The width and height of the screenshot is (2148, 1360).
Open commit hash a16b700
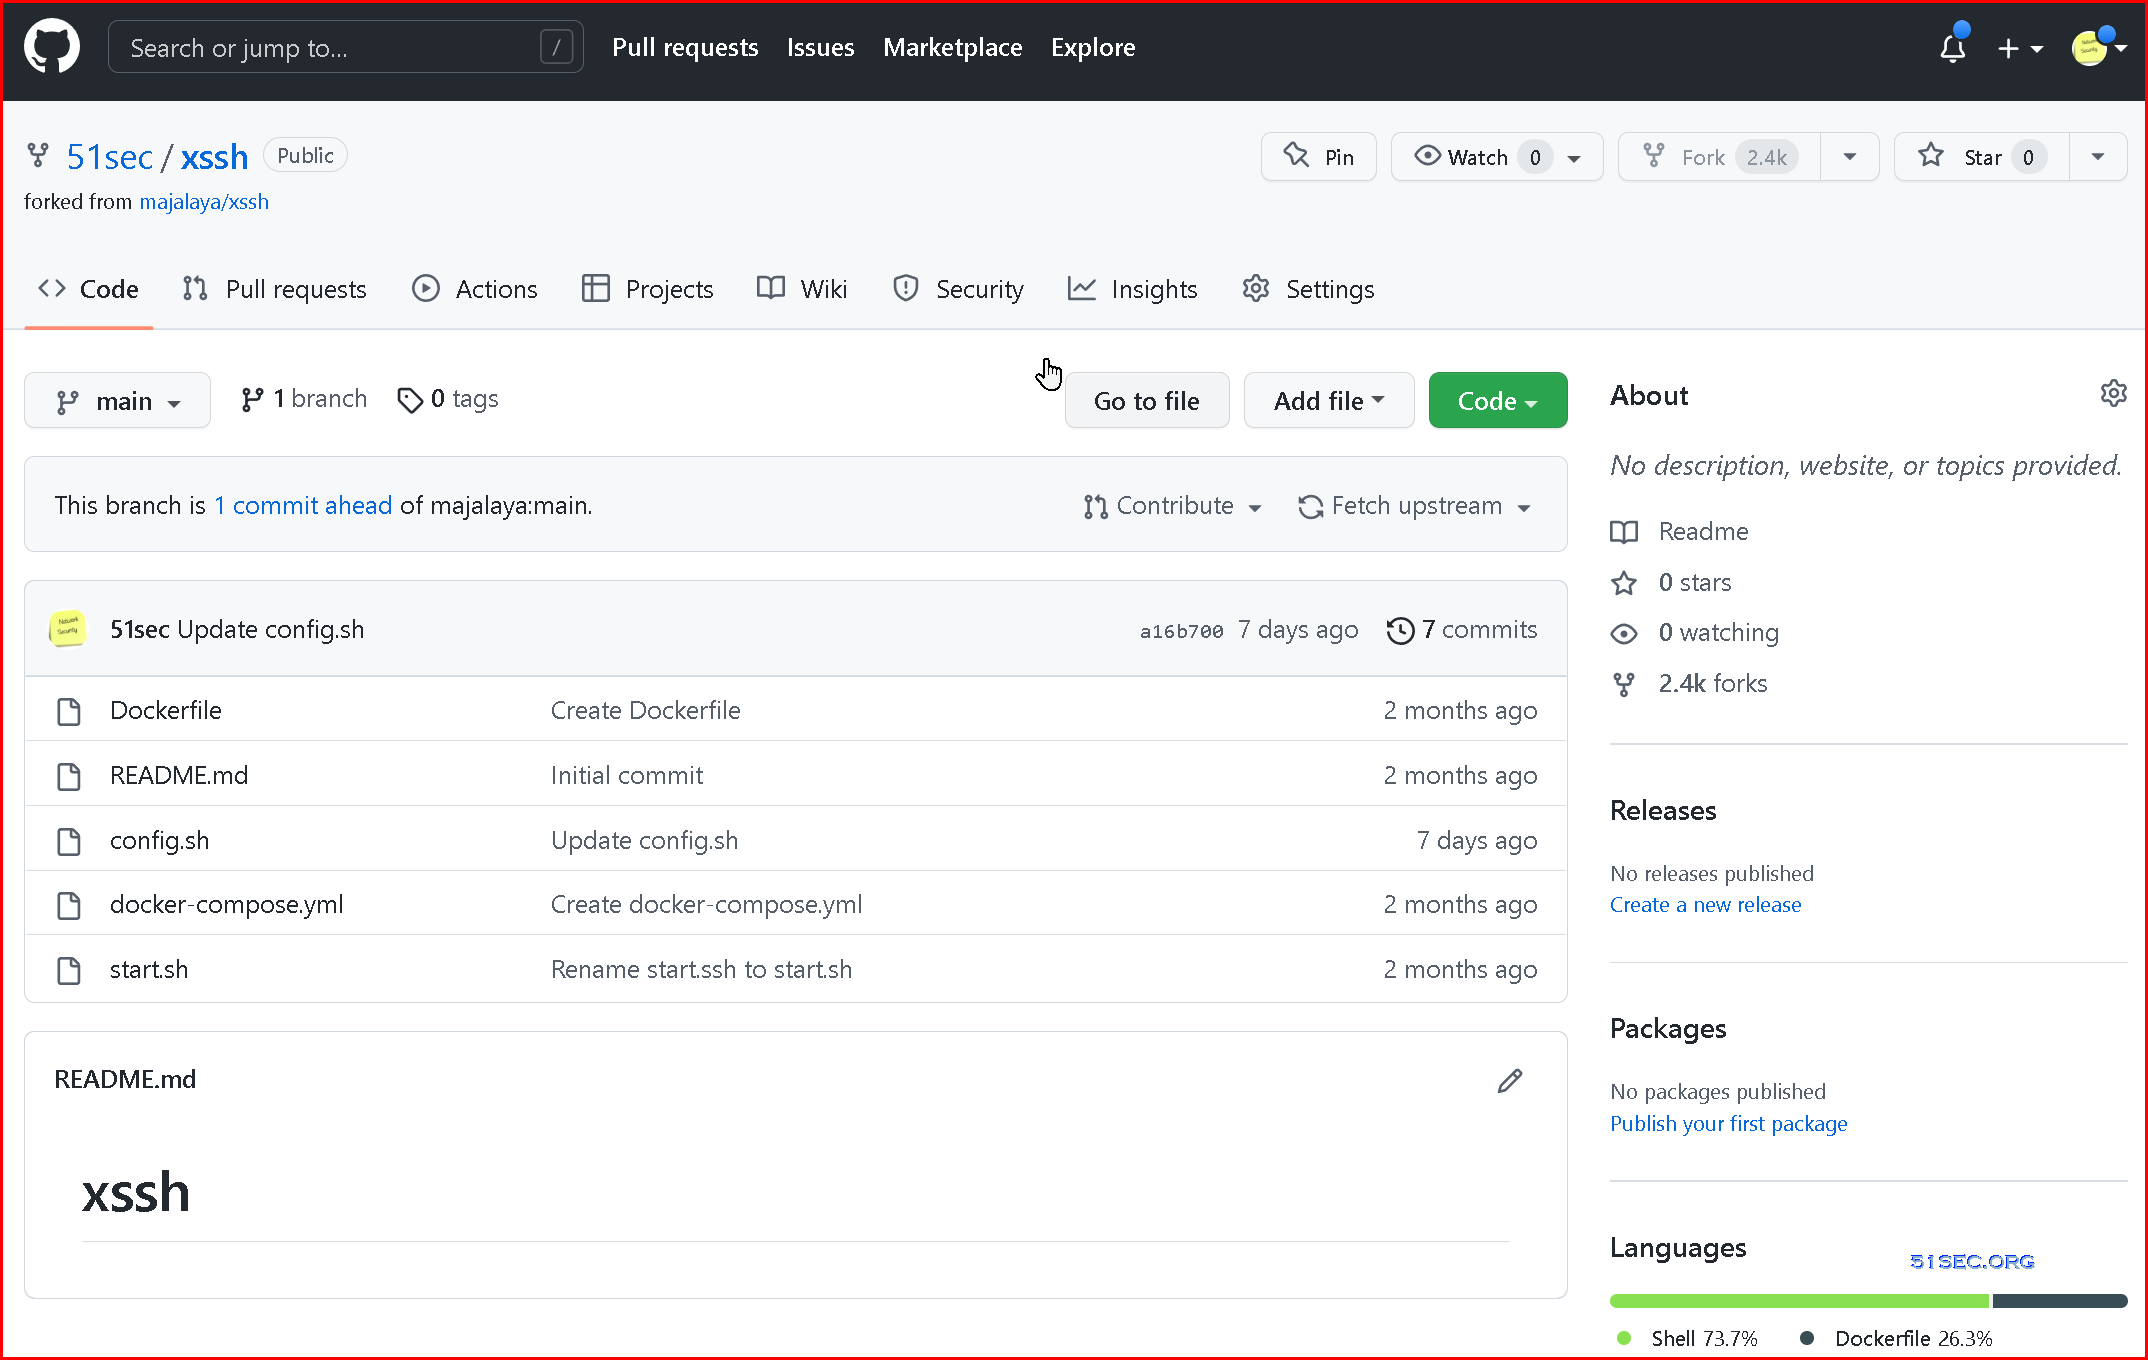click(x=1182, y=631)
